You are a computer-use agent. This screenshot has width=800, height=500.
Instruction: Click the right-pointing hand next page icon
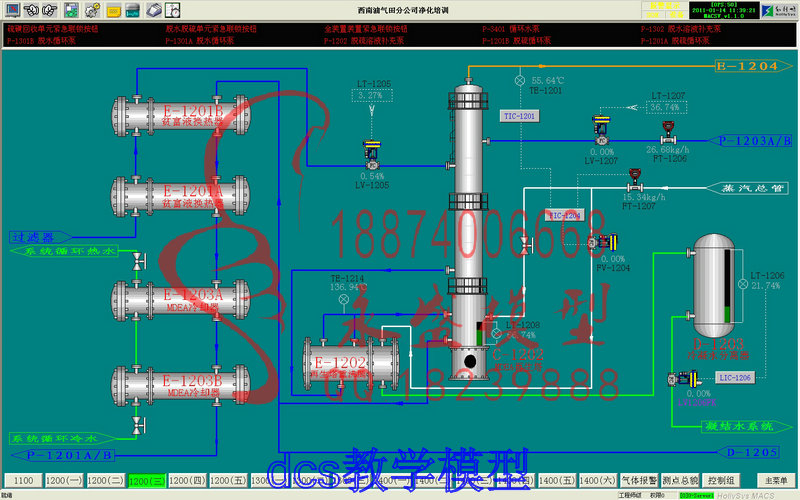tap(50, 10)
